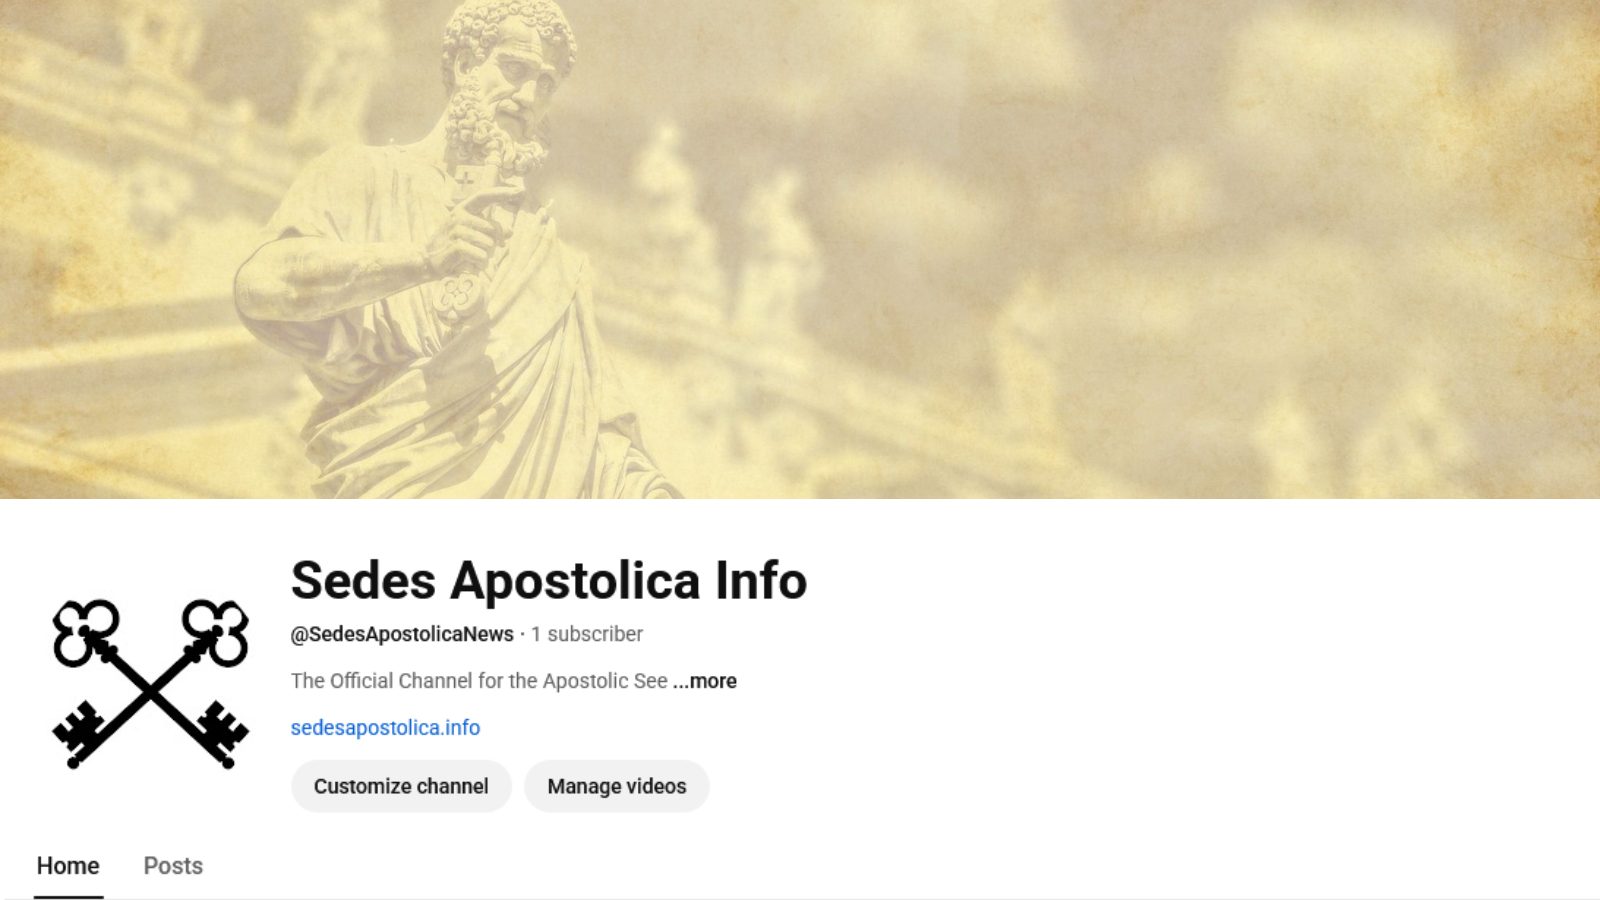Click the upper-right key bow in avatar
Screen dimensions: 1600x900
216,632
